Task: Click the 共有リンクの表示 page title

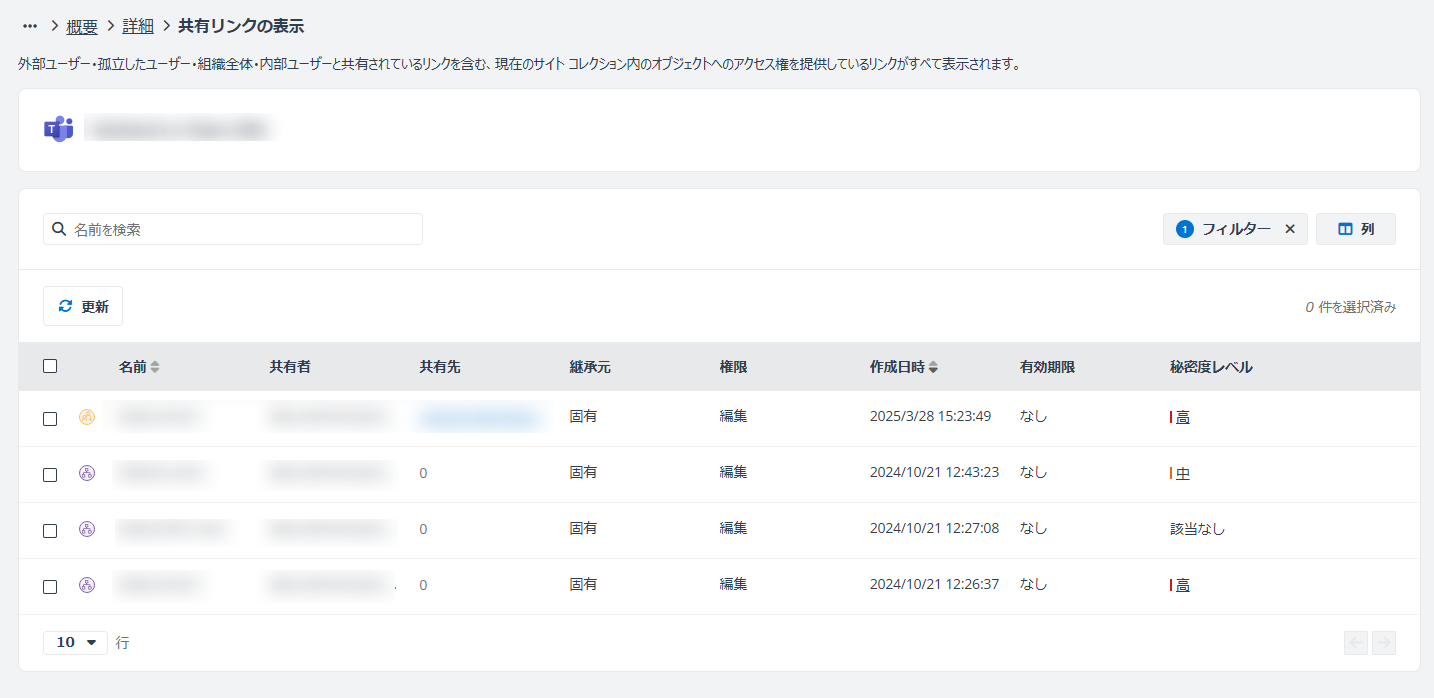Action: tap(241, 26)
